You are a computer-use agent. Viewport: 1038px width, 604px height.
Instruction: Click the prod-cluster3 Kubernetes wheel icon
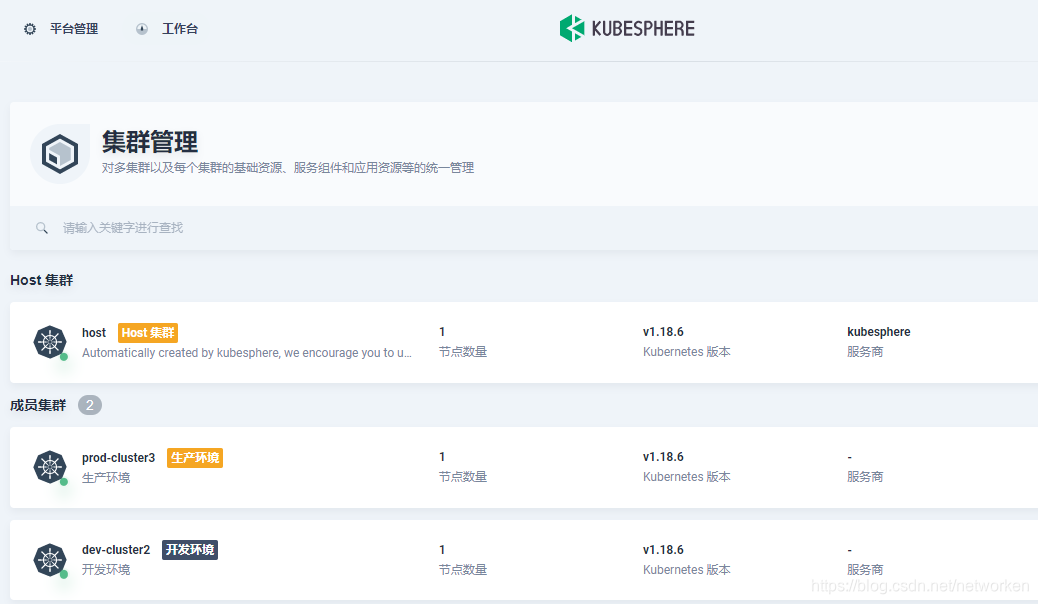(50, 467)
